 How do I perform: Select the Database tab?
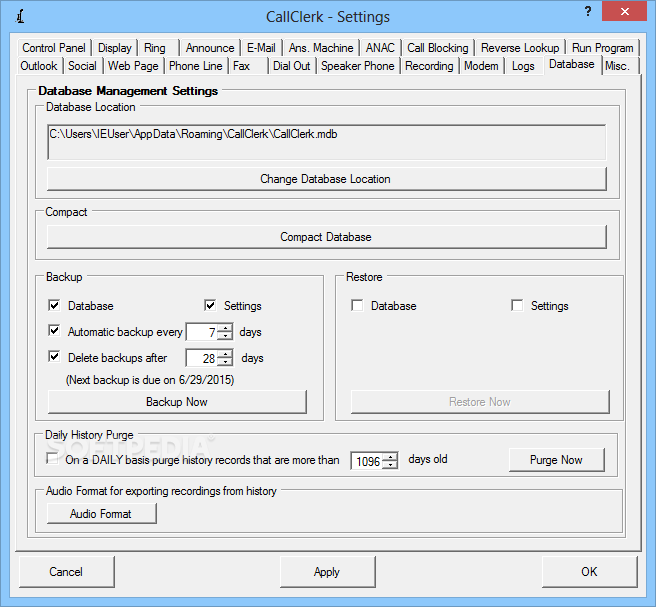(x=572, y=64)
